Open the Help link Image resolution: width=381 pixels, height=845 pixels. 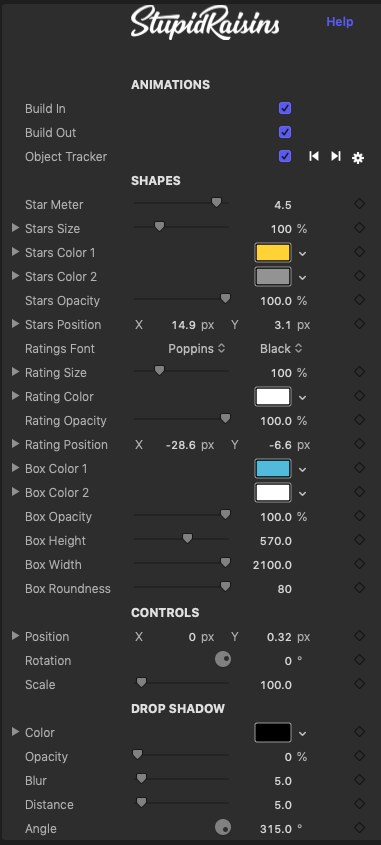point(340,22)
